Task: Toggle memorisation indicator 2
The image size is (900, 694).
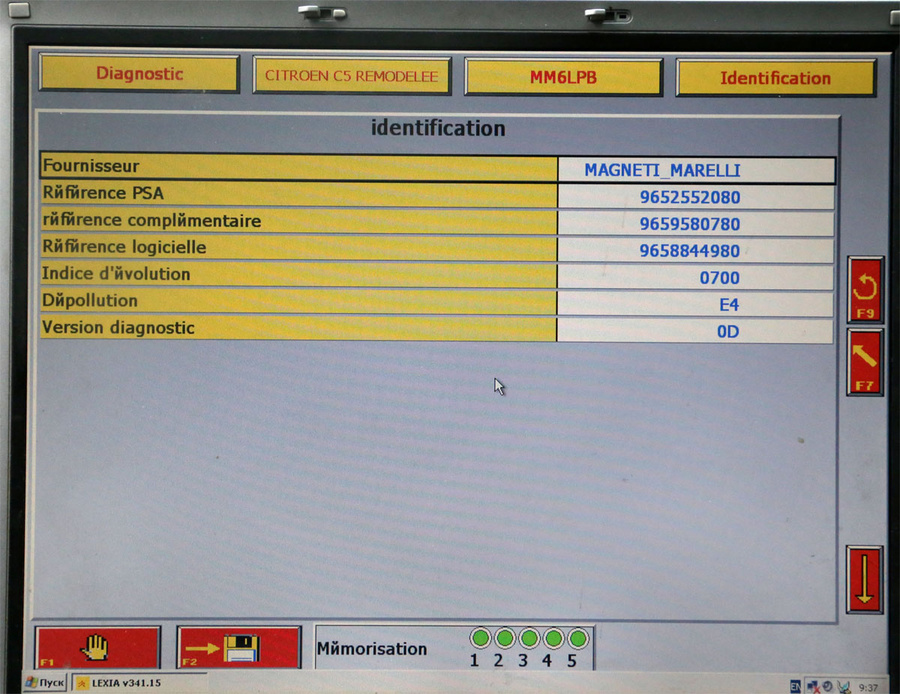Action: tap(505, 638)
